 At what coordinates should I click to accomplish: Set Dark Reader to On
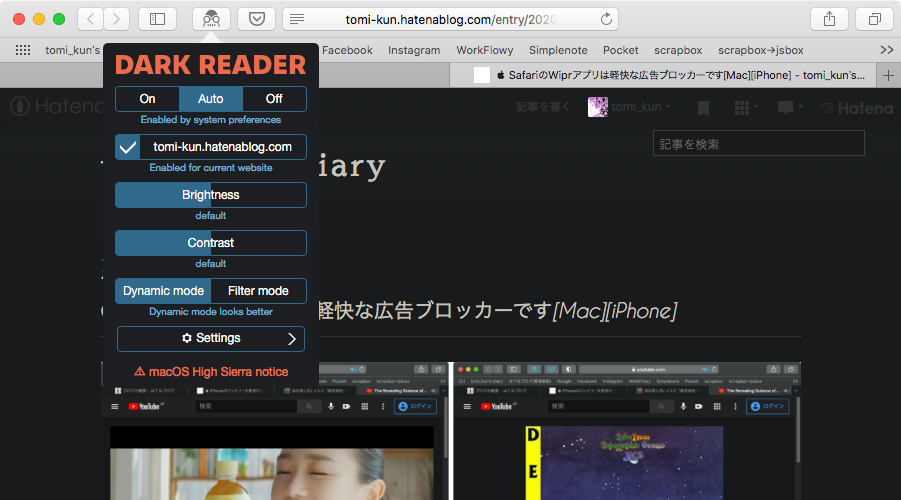[147, 99]
